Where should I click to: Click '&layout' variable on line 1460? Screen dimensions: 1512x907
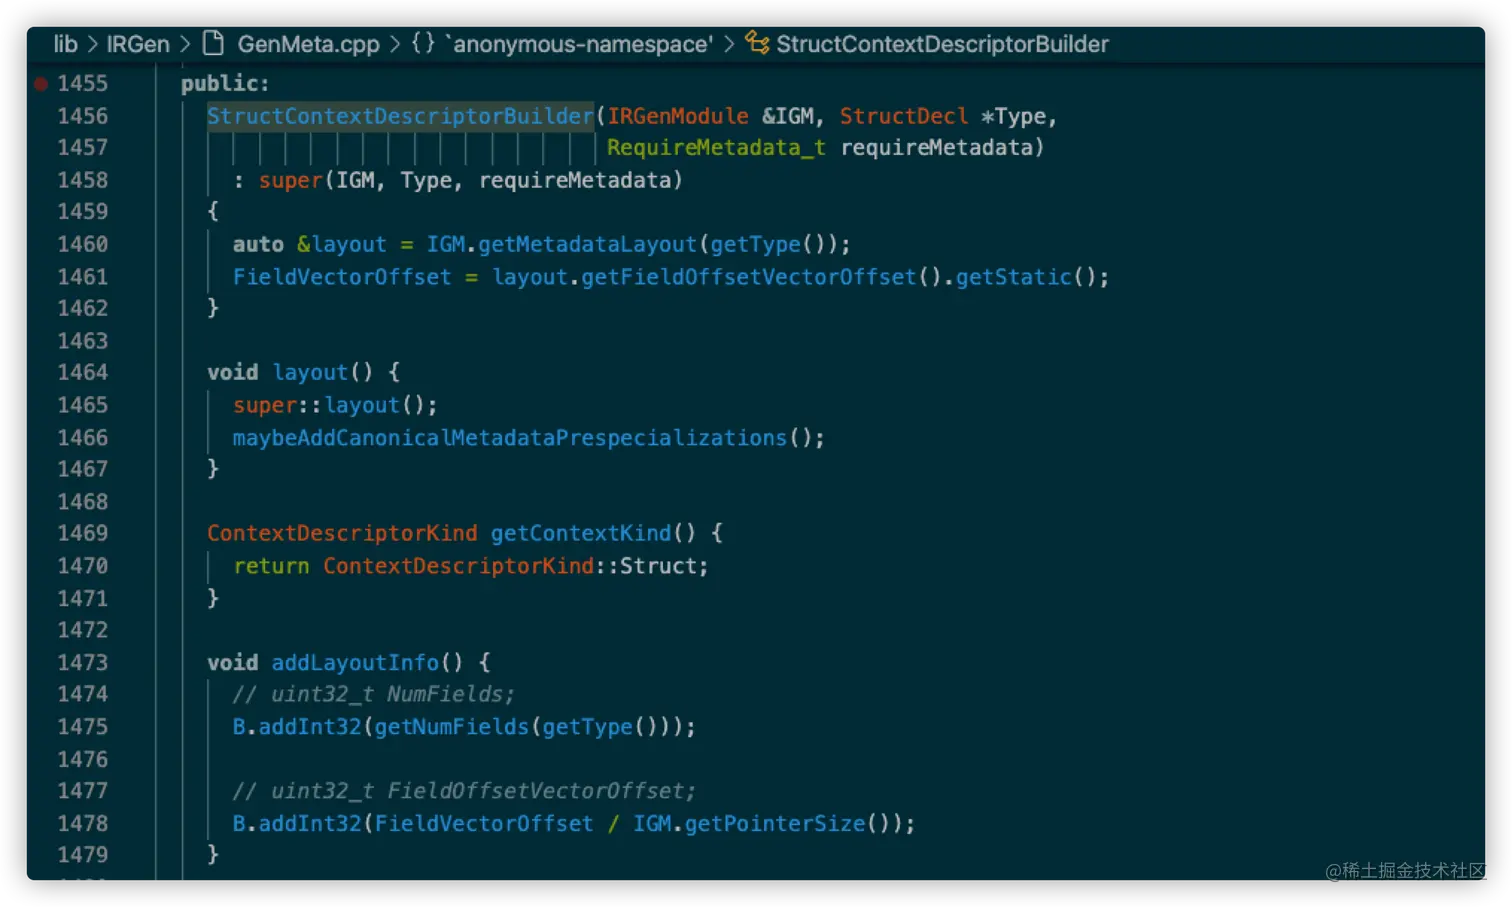341,244
